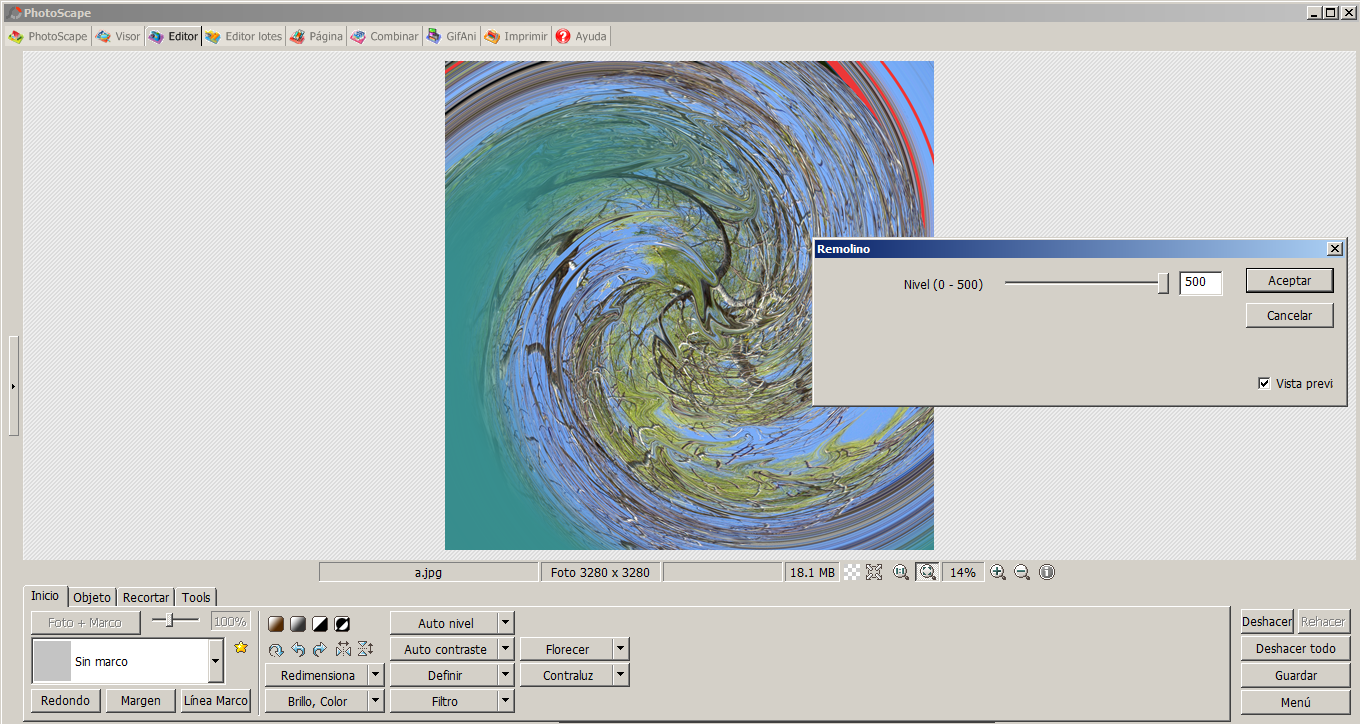Select the Inicio tab
1360x724 pixels.
tap(45, 596)
